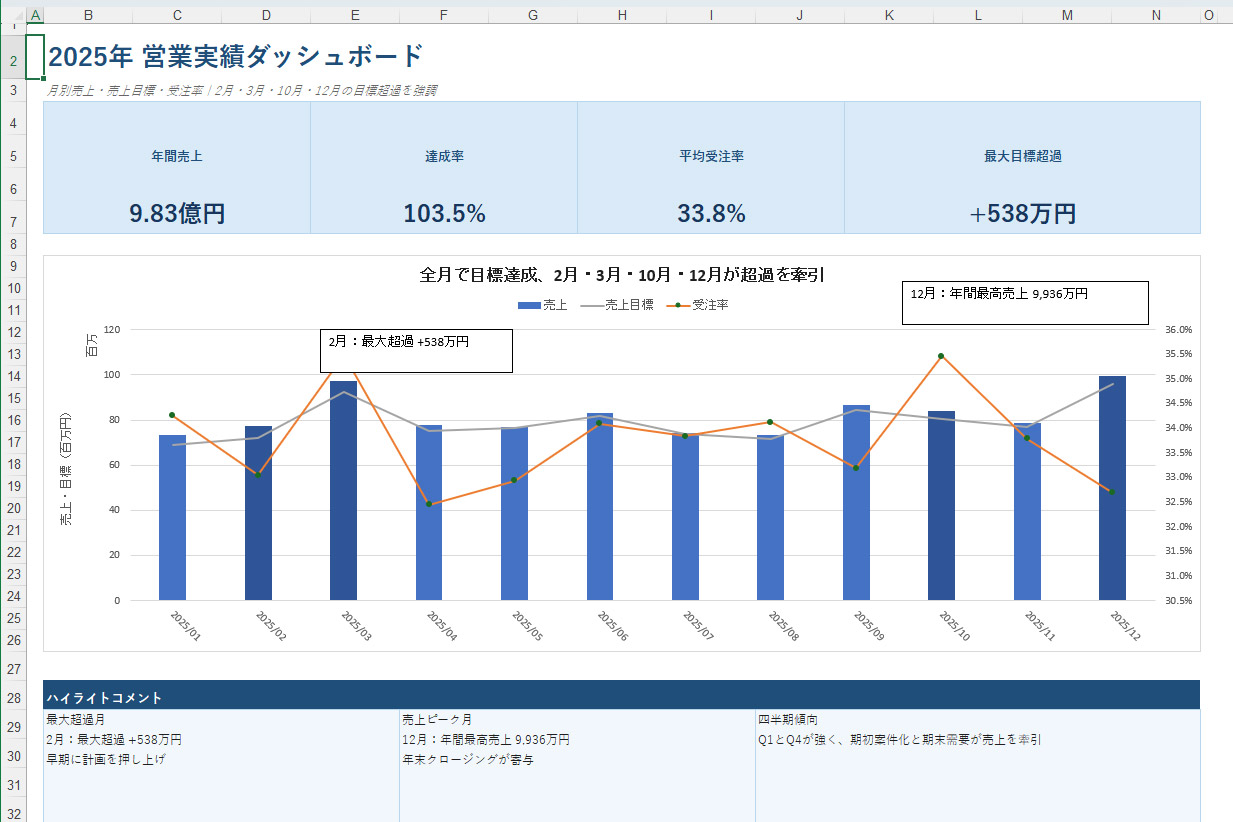Select the 平均受注率 value 33.8%

tap(711, 213)
